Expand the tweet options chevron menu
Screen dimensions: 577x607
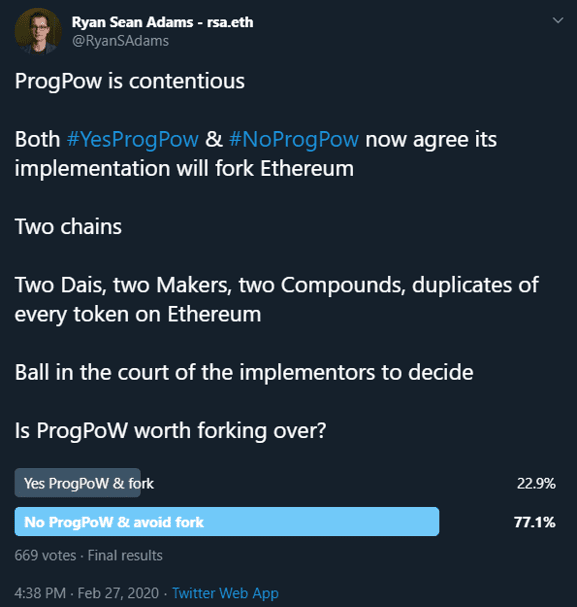558,20
